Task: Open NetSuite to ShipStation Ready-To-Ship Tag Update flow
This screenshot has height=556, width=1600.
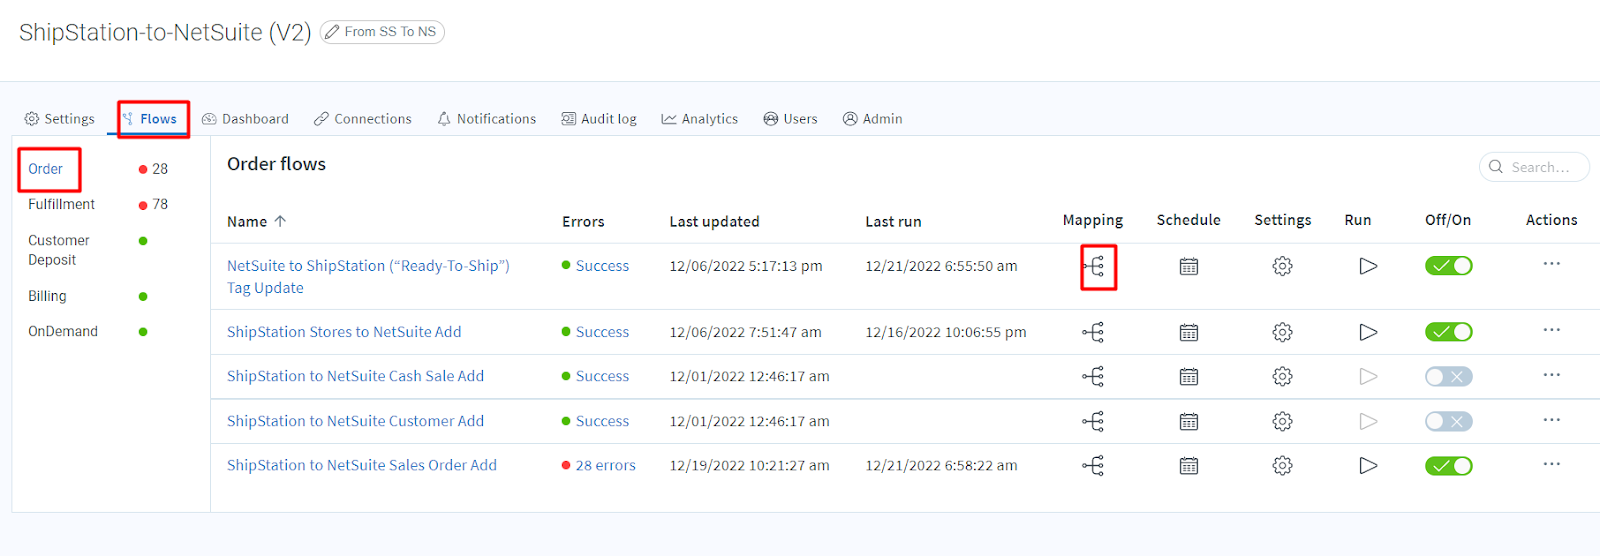Action: tap(368, 277)
